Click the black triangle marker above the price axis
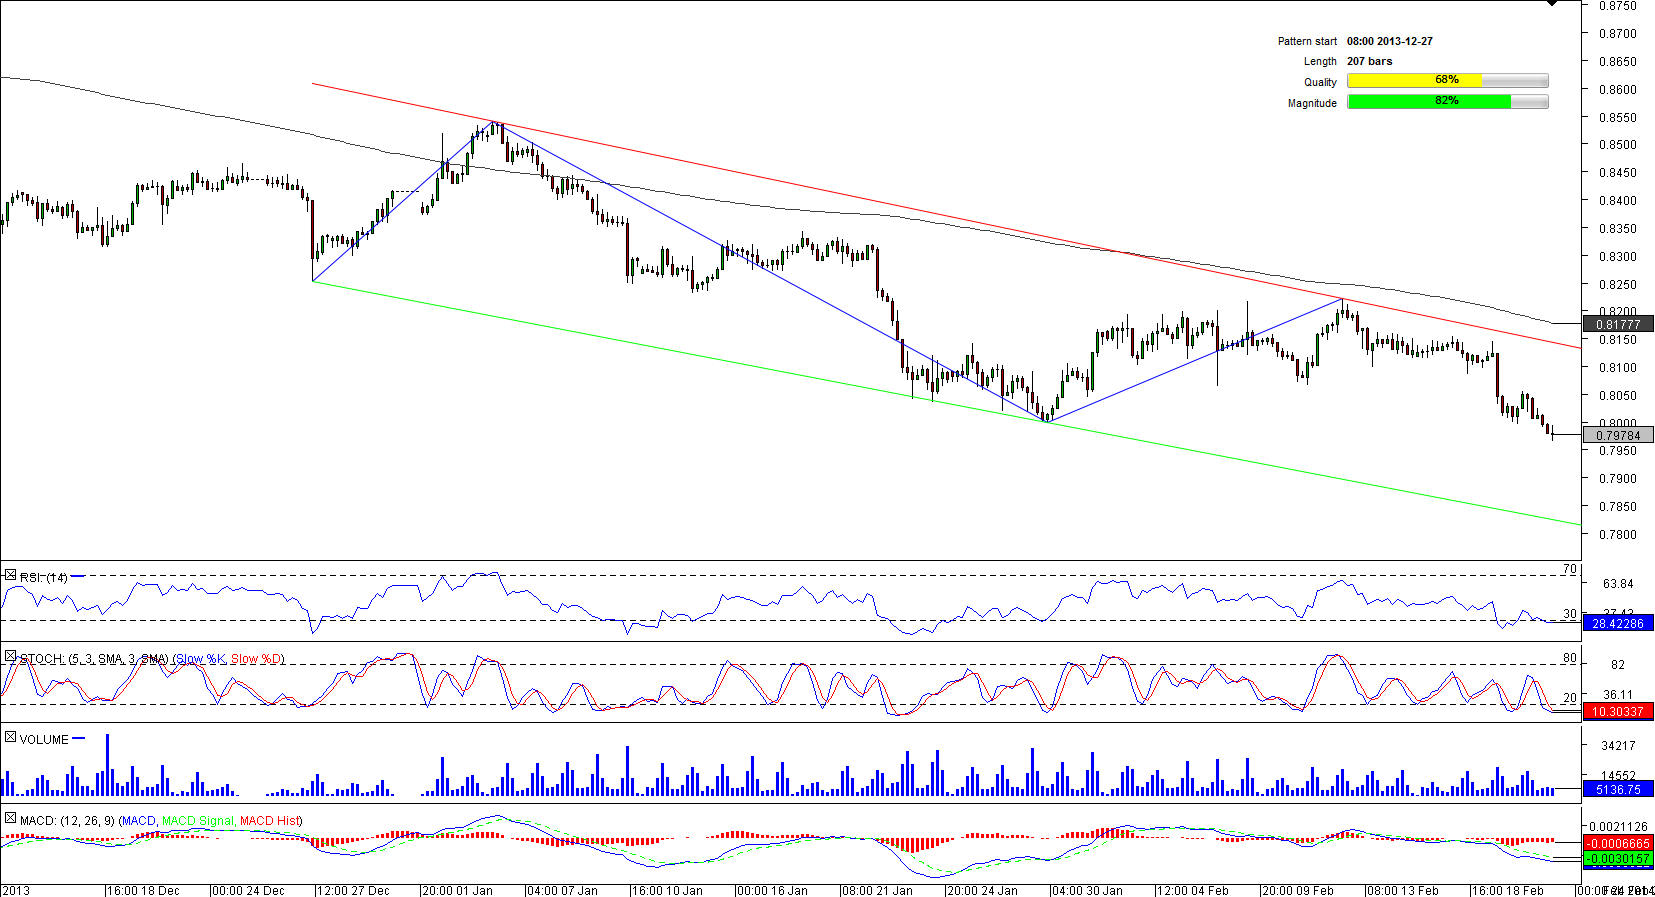Viewport: 1655px width, 897px height. (1551, 4)
